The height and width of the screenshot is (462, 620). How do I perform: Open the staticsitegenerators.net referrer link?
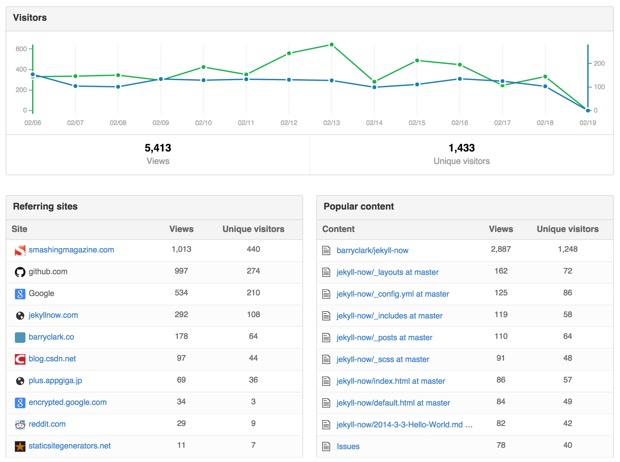[70, 445]
